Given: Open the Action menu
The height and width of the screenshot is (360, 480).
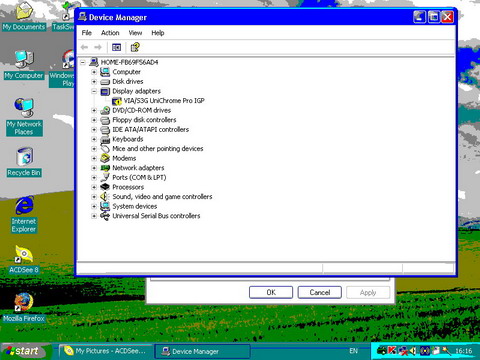Looking at the screenshot, I should (x=110, y=33).
